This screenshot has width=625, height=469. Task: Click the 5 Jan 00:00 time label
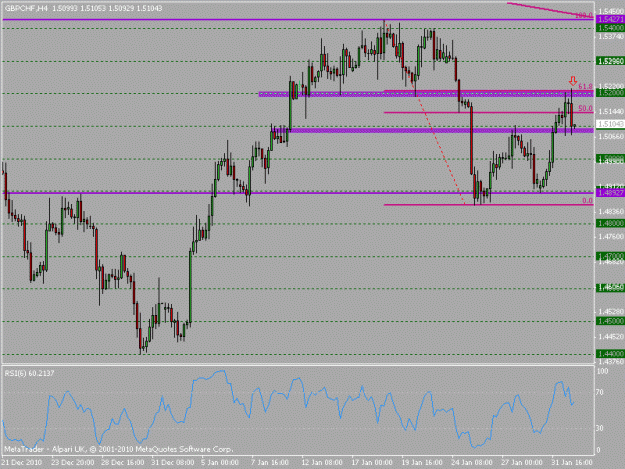click(220, 463)
